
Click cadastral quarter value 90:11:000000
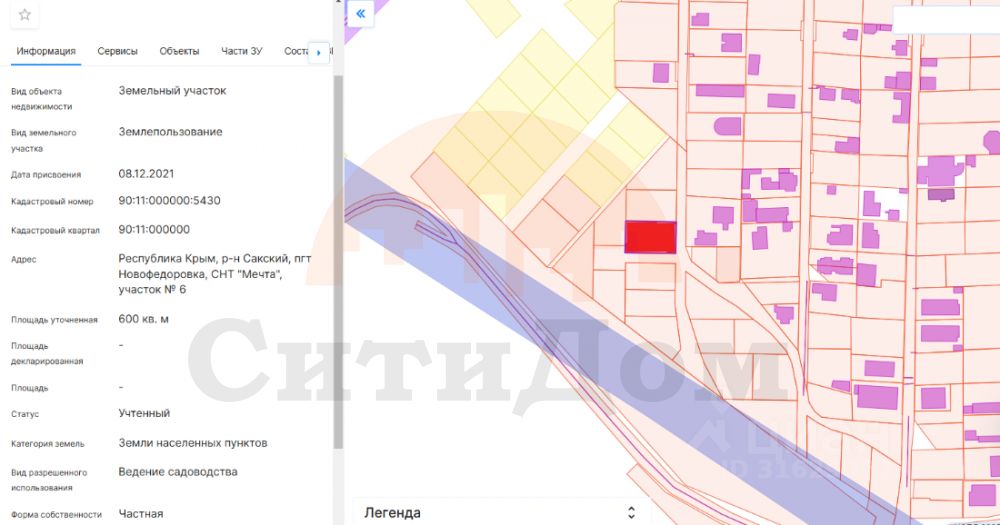[x=154, y=229]
